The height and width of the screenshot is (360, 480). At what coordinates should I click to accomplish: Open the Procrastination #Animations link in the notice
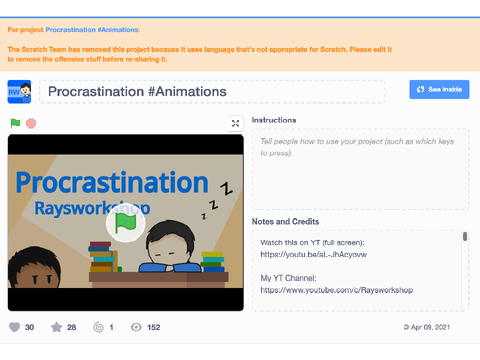click(92, 30)
